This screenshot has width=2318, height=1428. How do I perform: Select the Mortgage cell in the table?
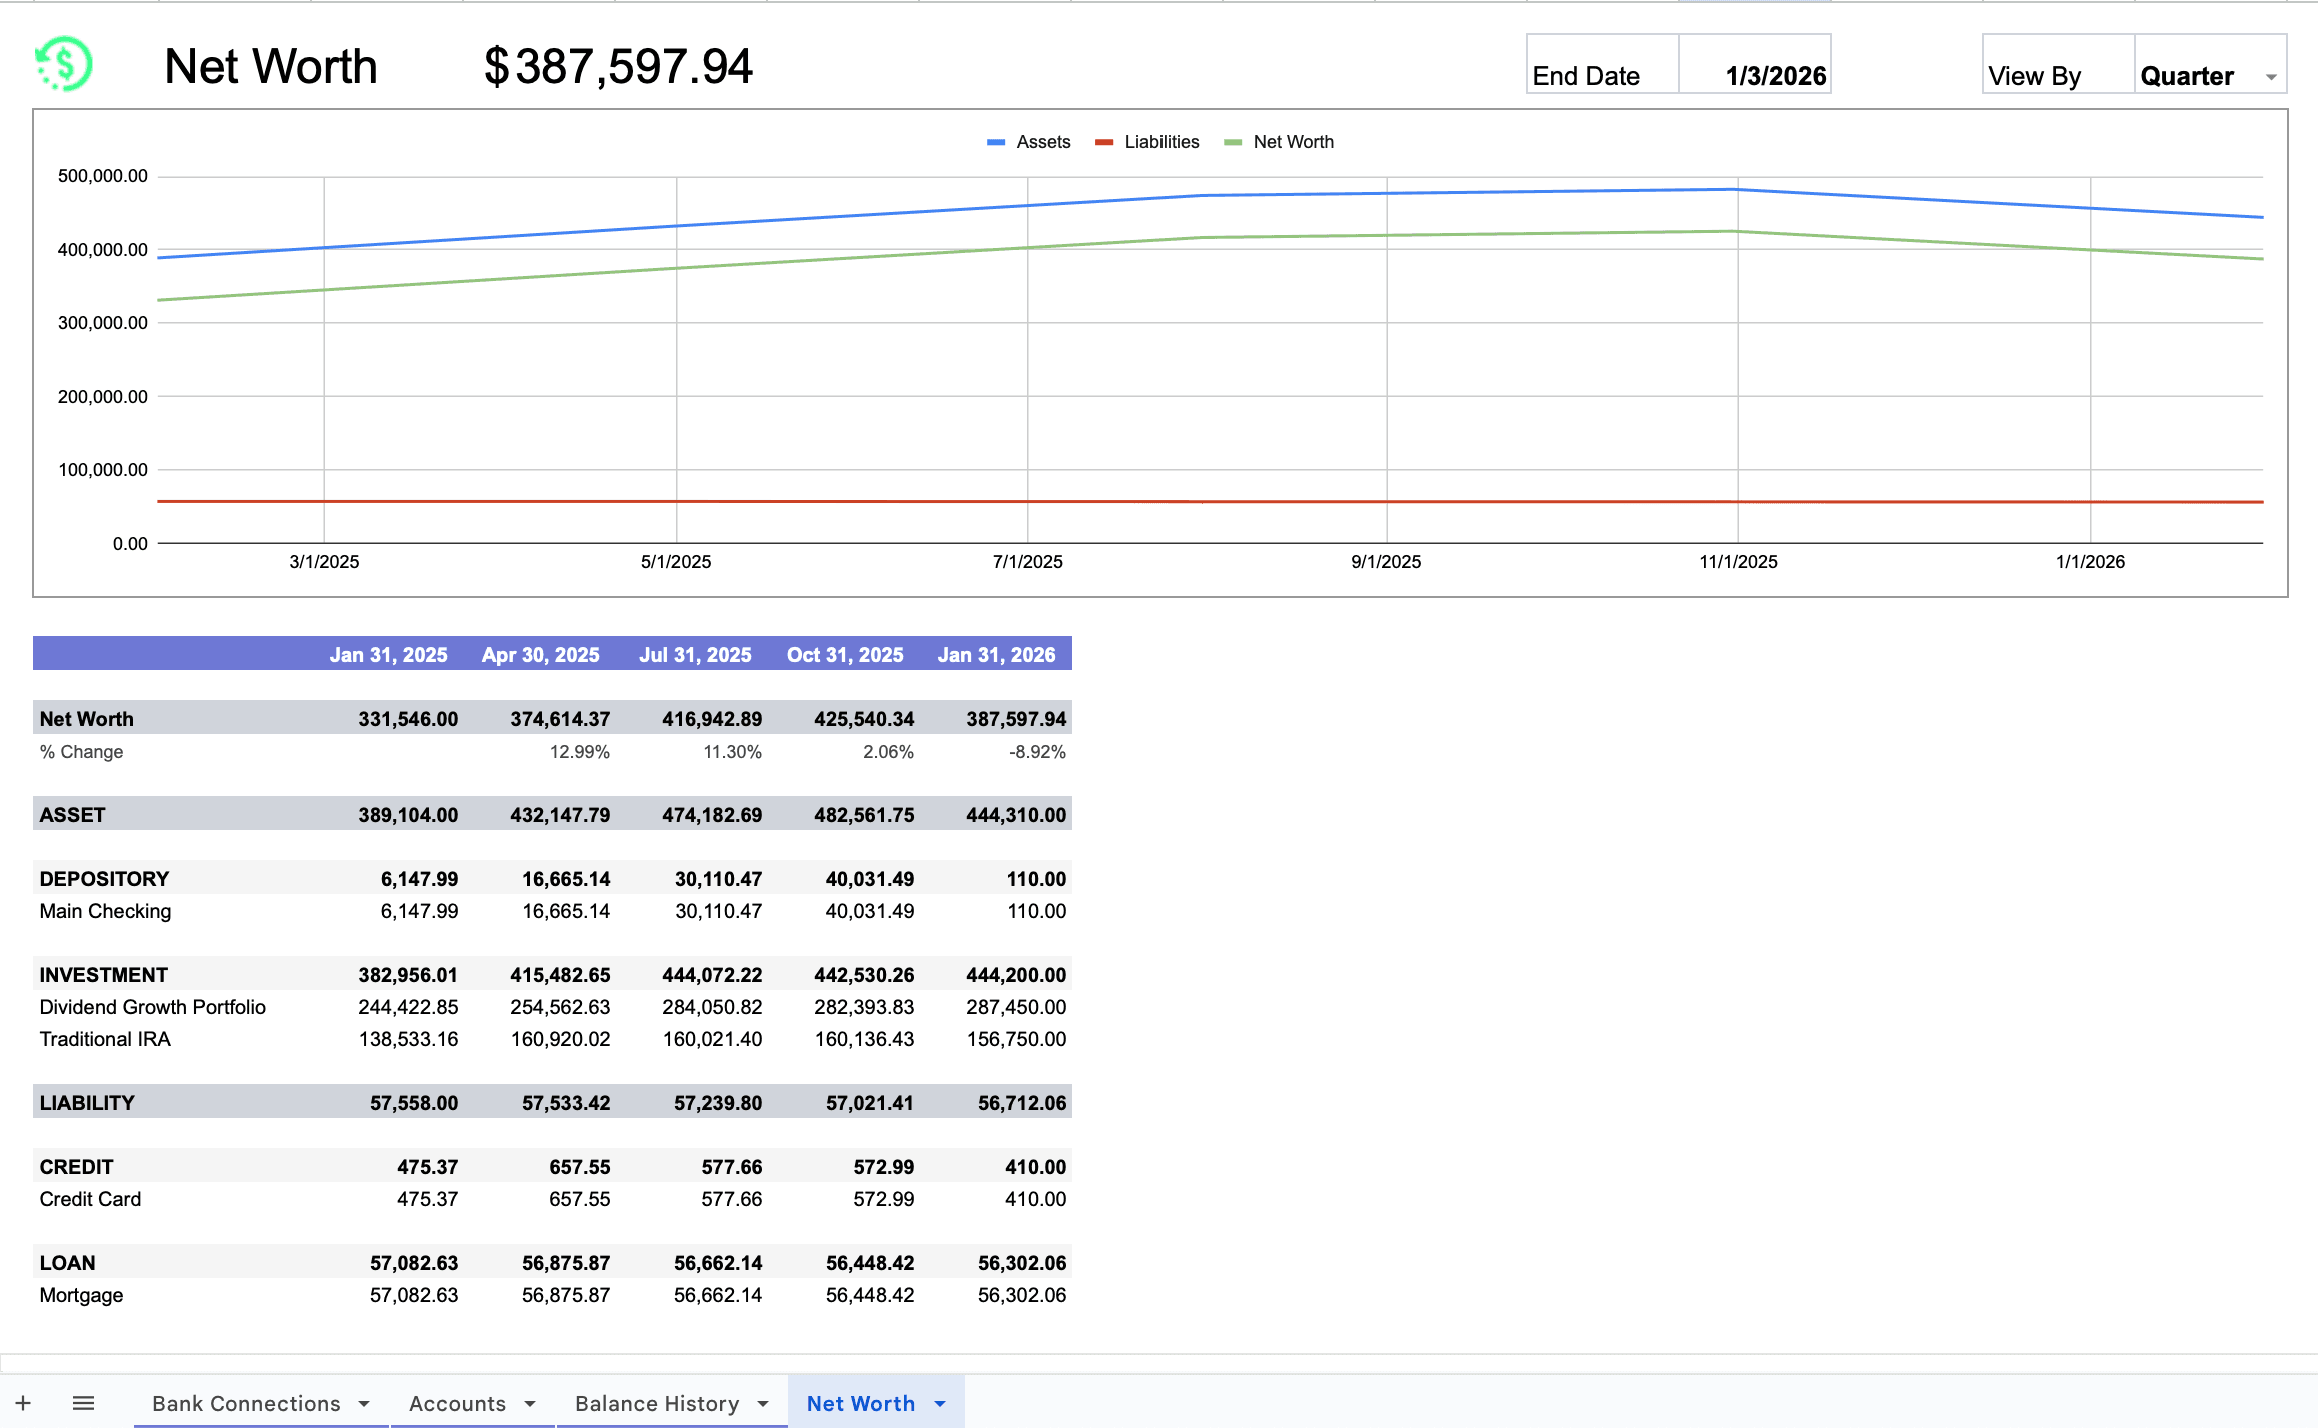(81, 1294)
